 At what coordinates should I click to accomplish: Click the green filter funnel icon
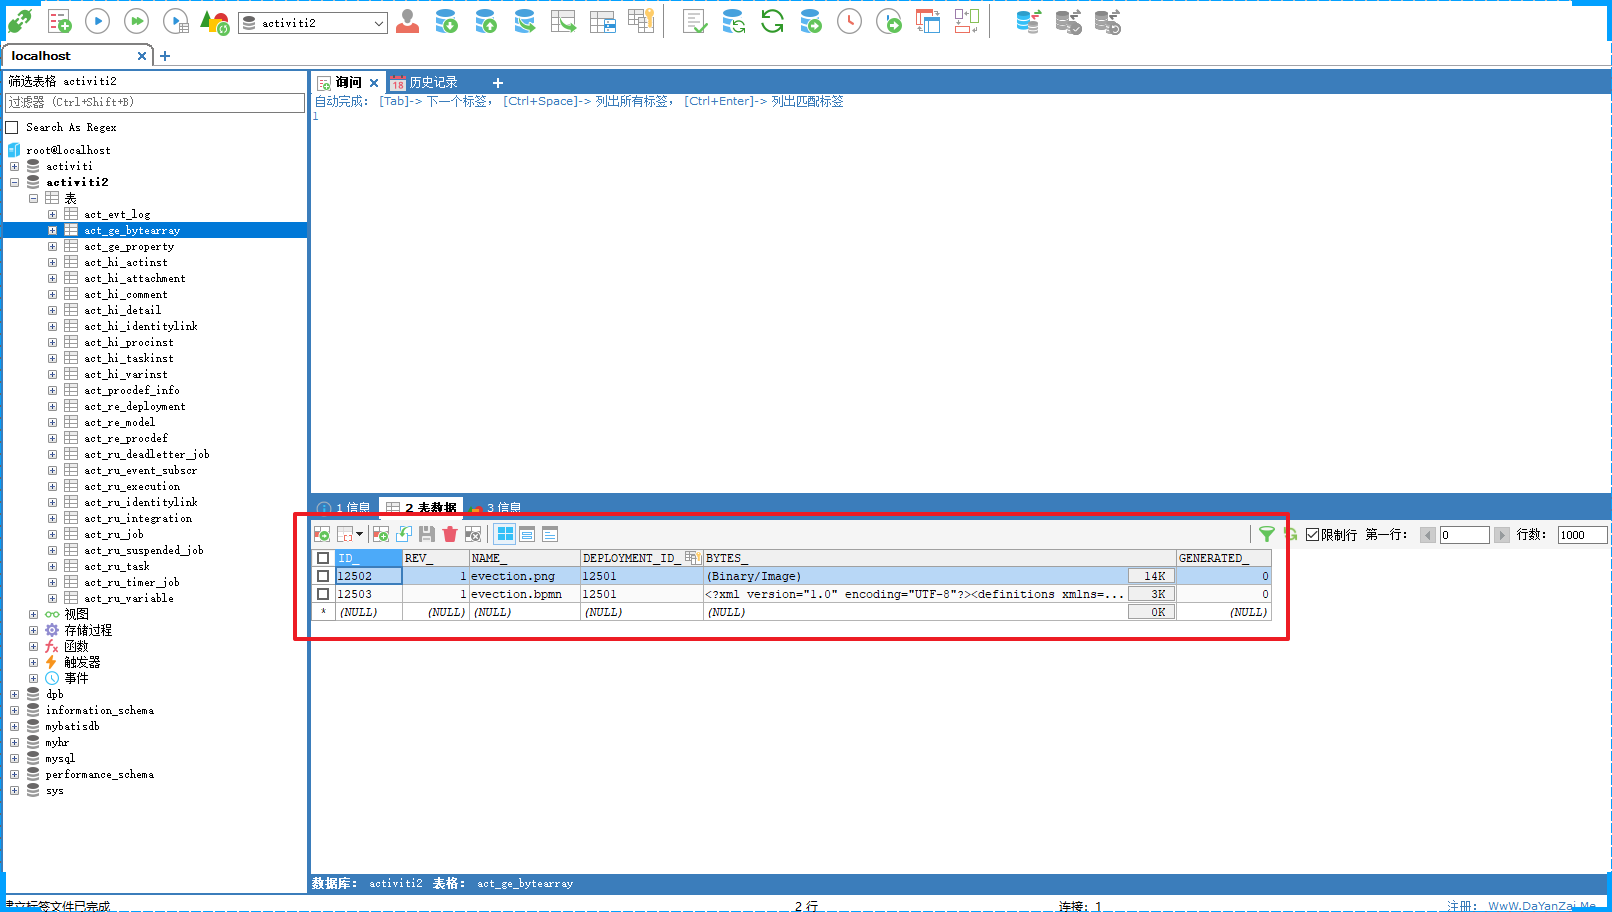coord(1267,534)
